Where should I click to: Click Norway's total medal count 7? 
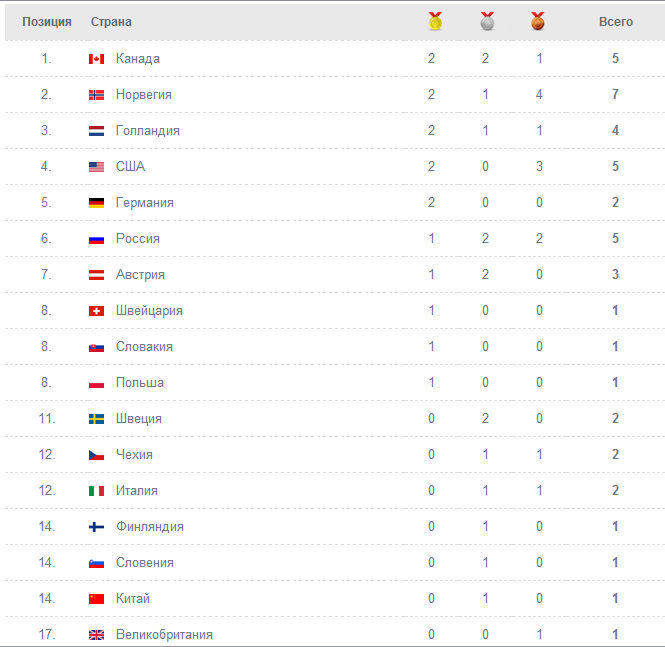point(615,94)
